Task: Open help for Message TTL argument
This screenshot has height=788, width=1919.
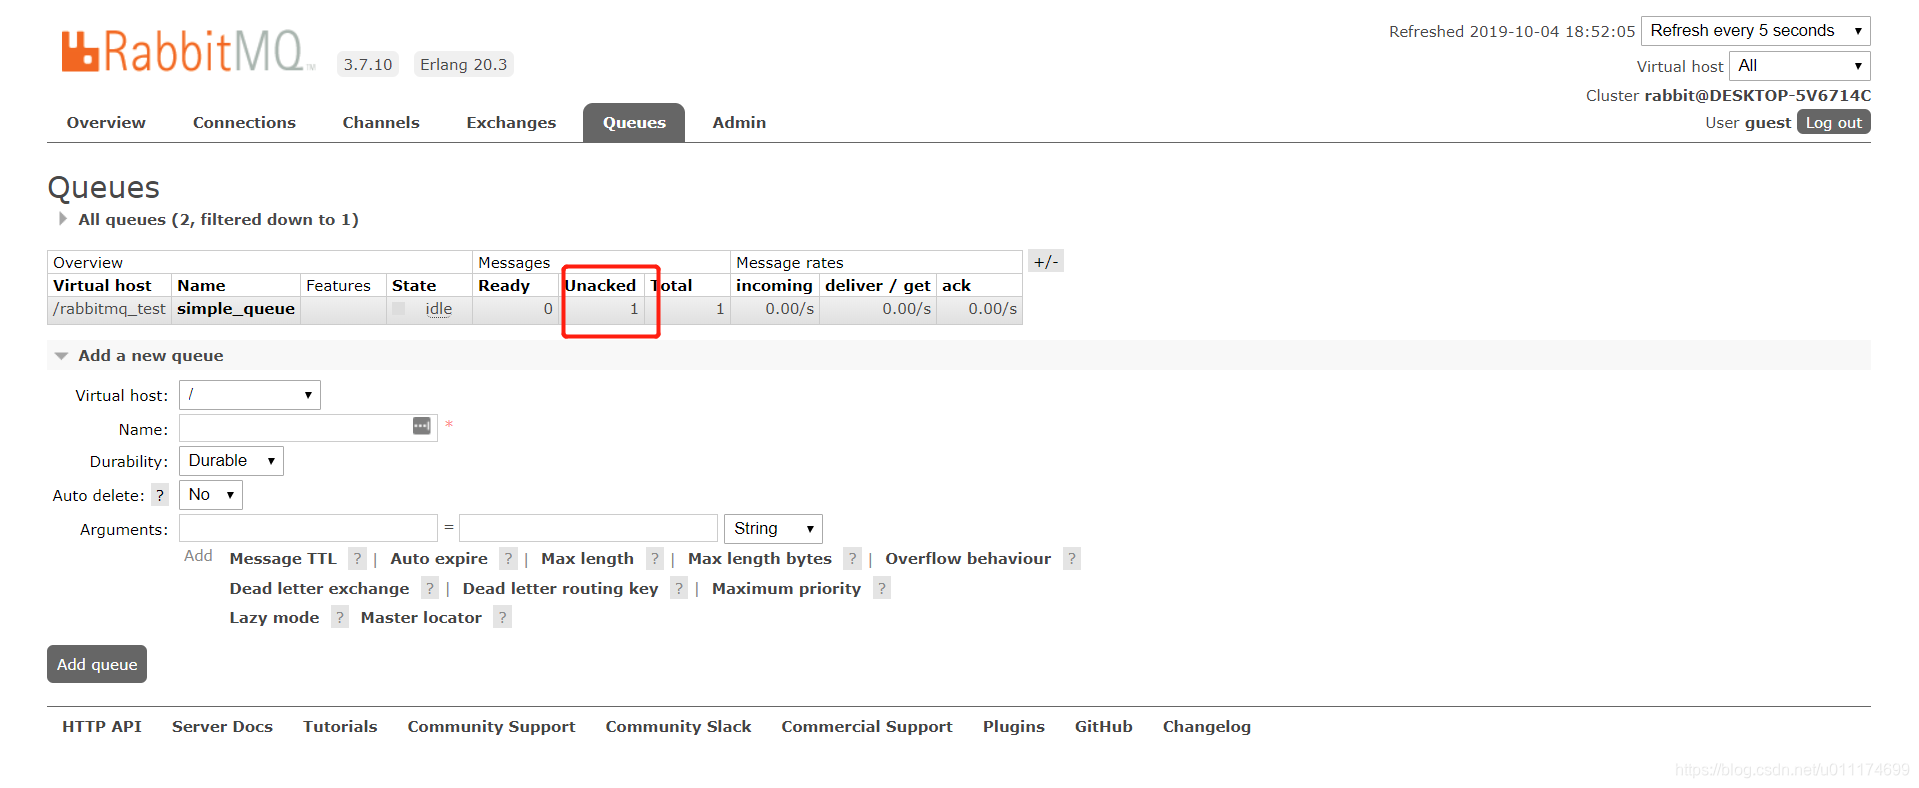Action: [x=357, y=558]
